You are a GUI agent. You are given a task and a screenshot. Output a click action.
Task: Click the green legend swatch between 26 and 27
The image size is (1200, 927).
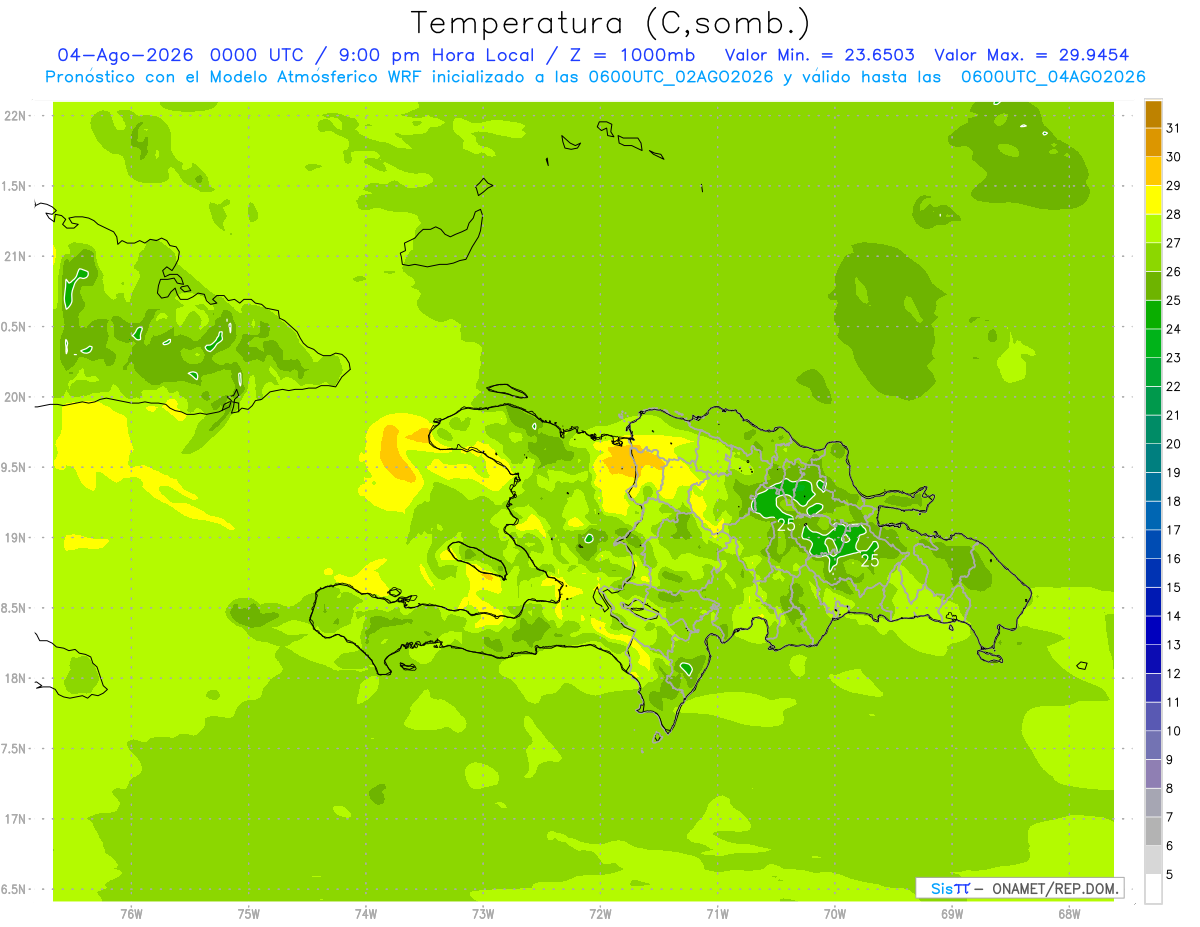pyautogui.click(x=1153, y=257)
